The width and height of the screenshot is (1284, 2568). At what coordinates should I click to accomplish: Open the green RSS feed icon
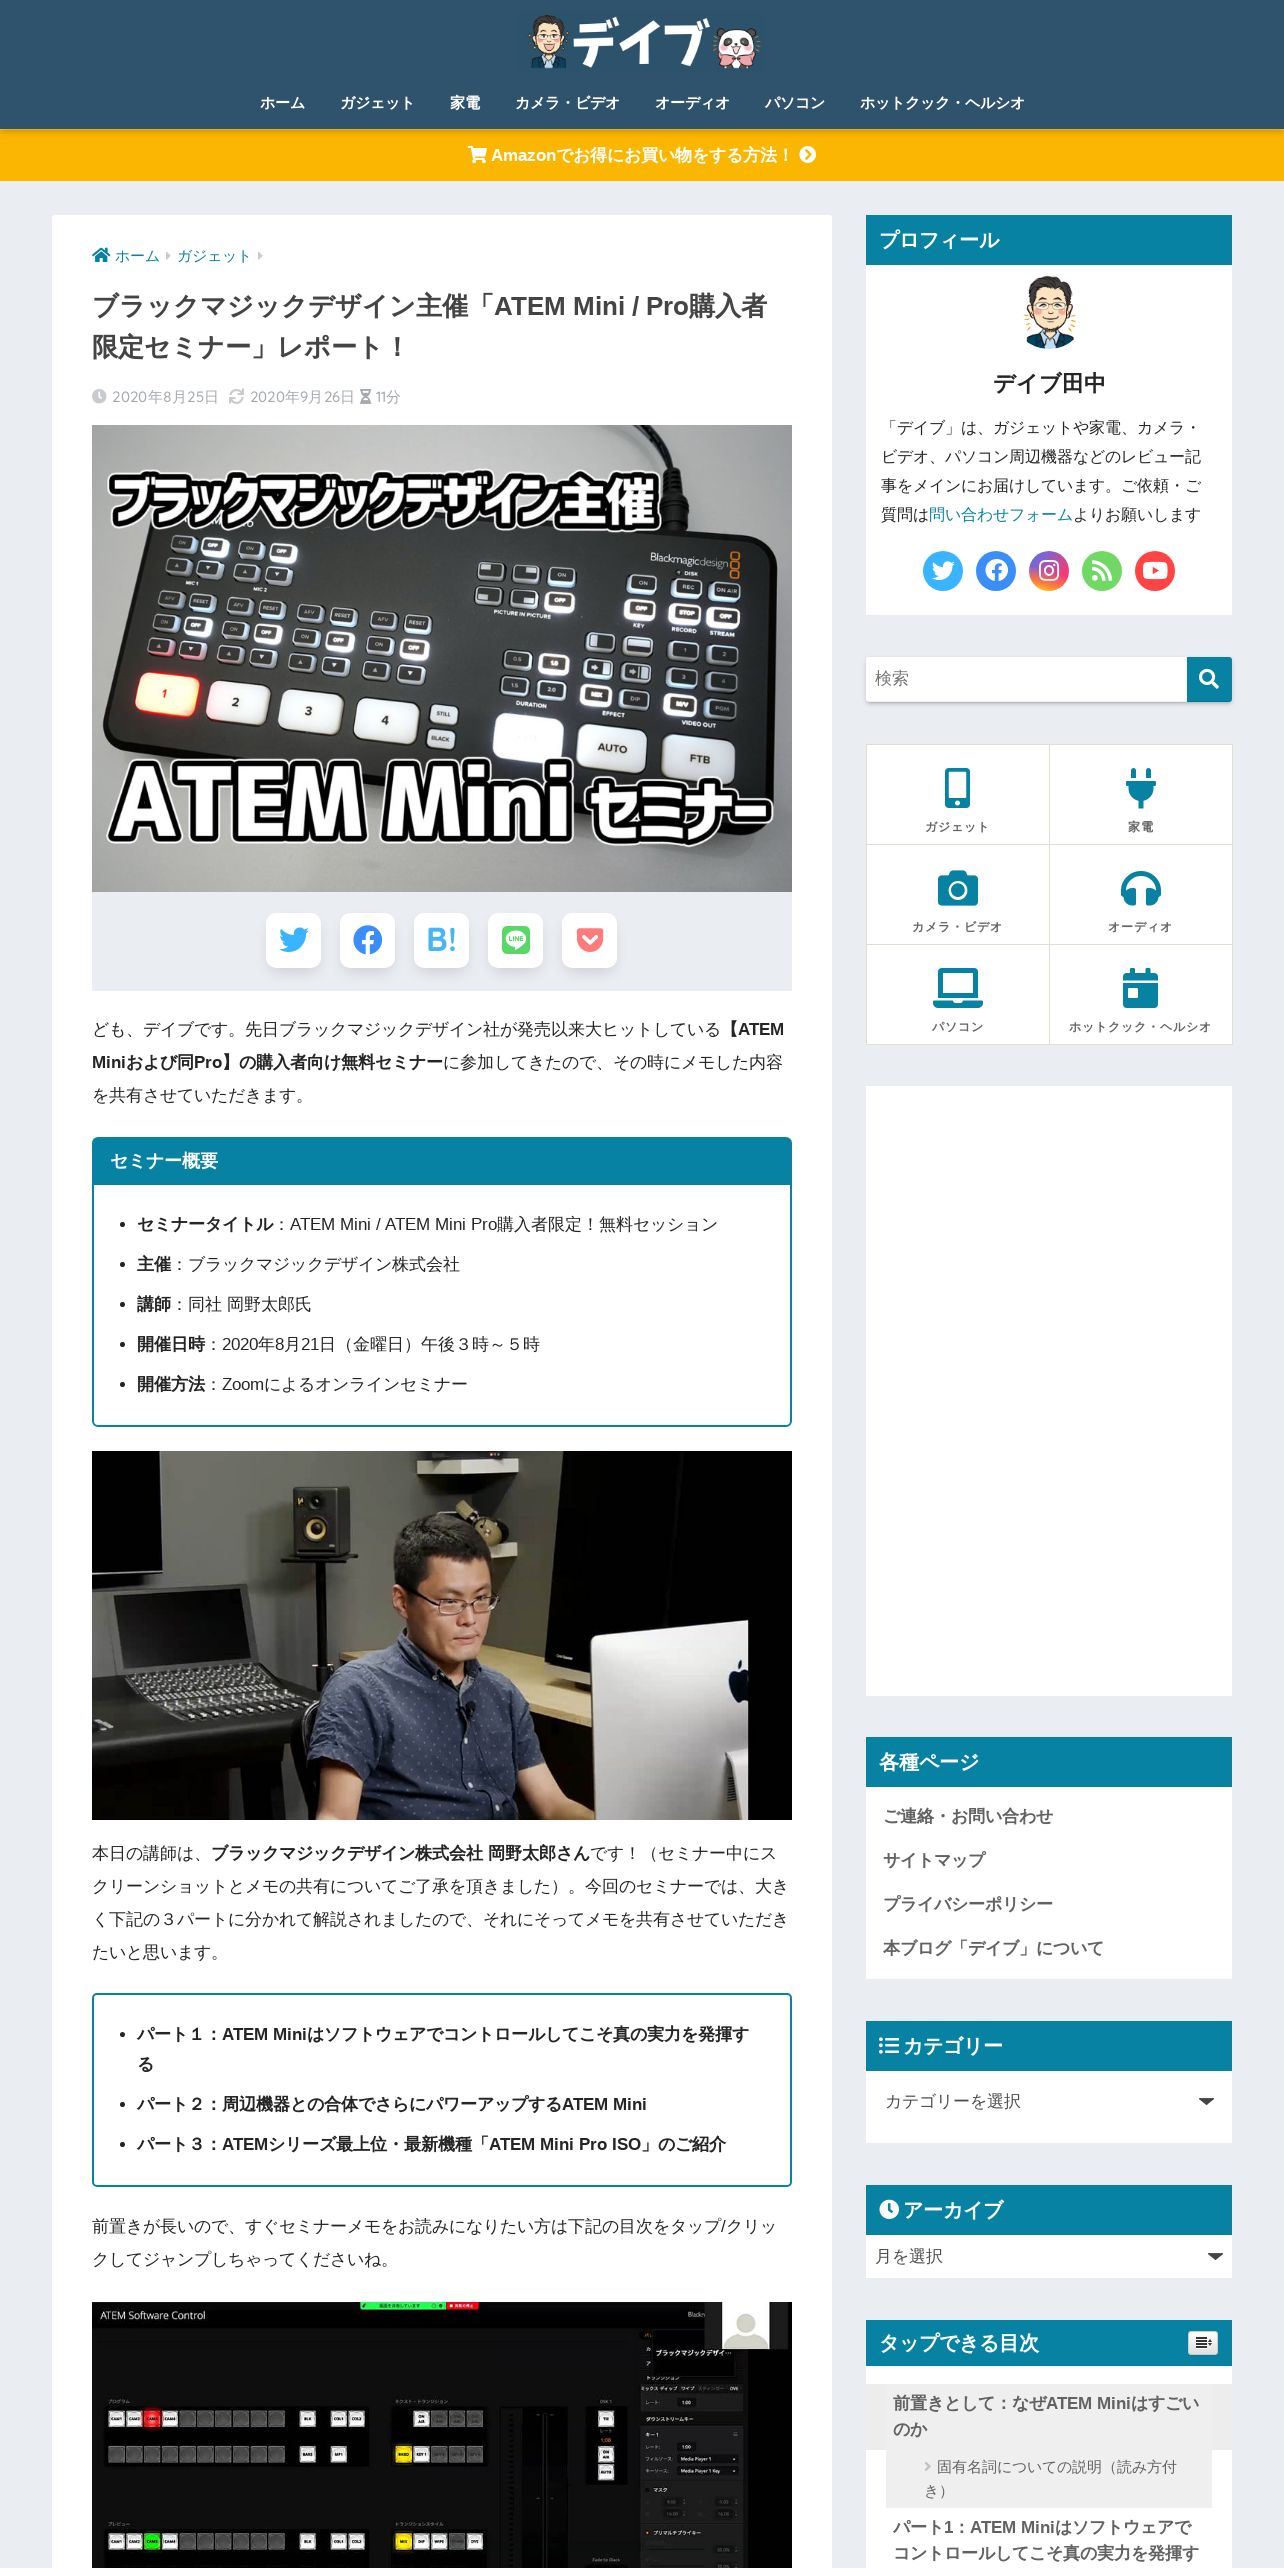pyautogui.click(x=1102, y=571)
